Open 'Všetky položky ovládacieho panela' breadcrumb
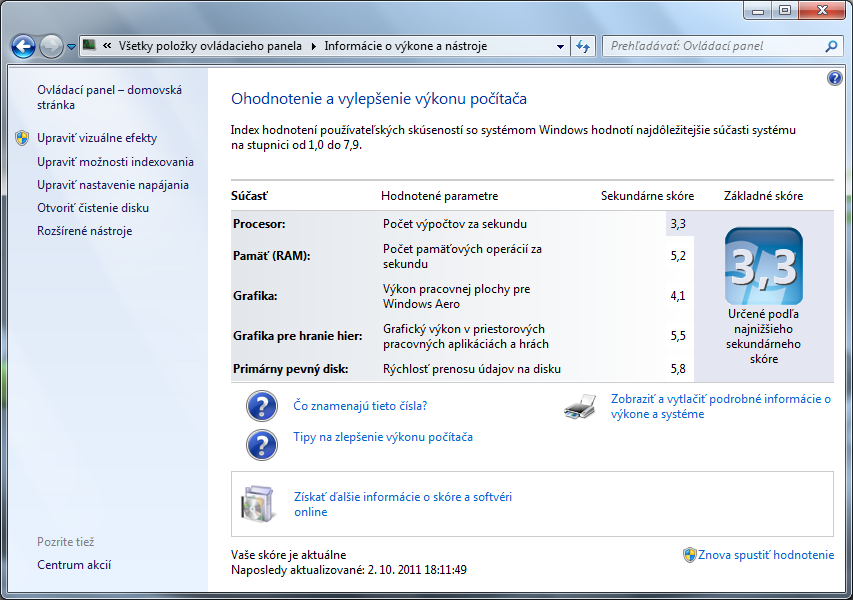The height and width of the screenshot is (600, 853). tap(210, 46)
